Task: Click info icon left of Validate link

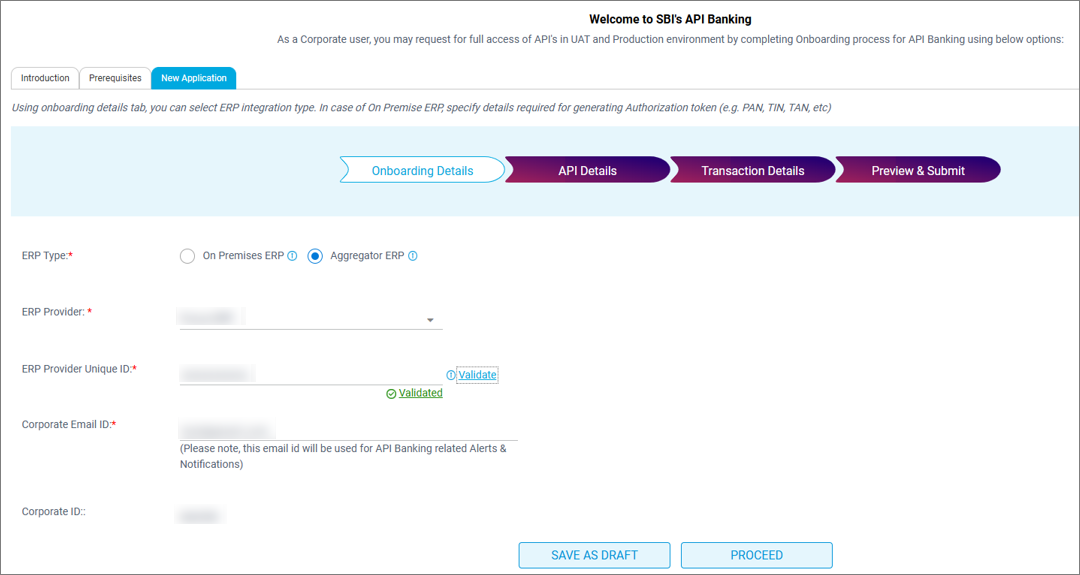Action: click(x=451, y=375)
